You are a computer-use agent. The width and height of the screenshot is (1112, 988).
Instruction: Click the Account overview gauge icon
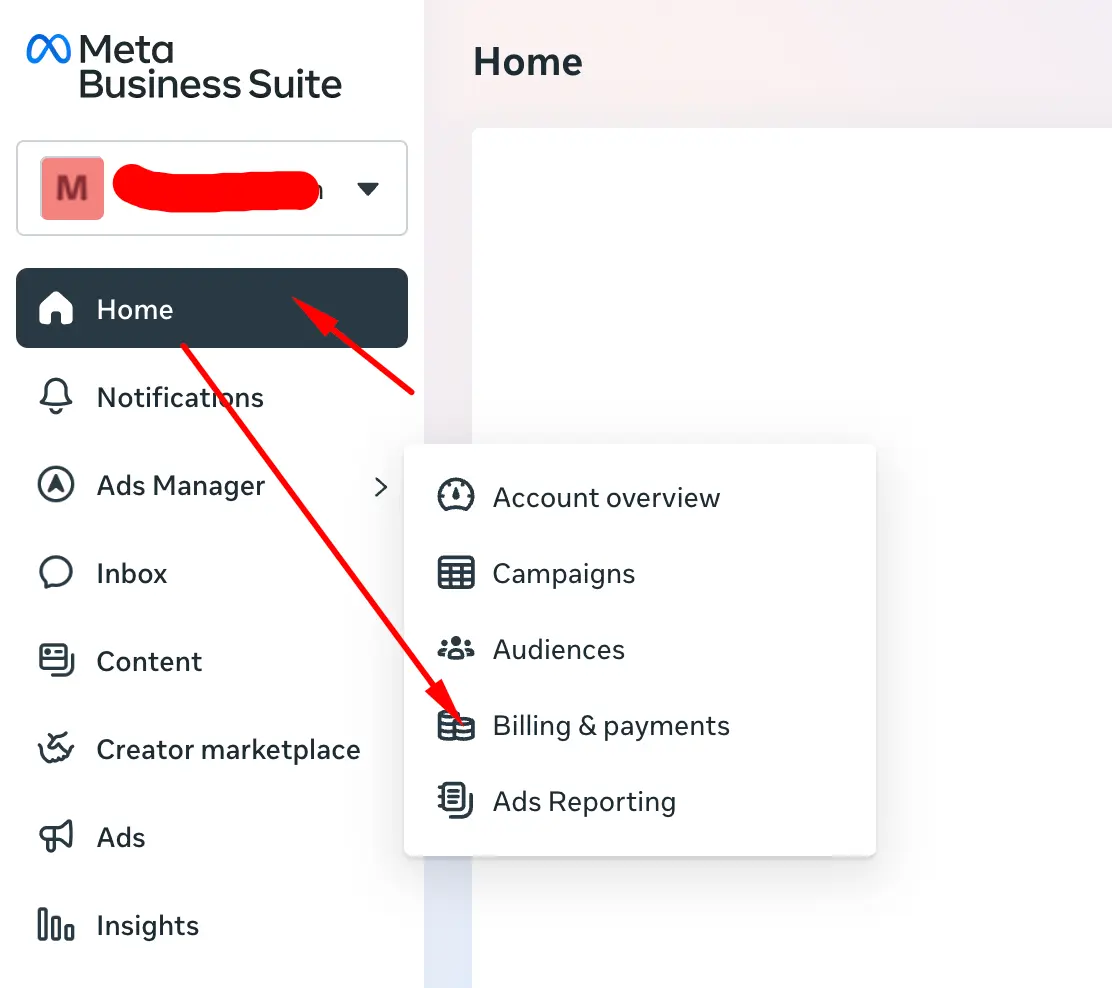455,496
